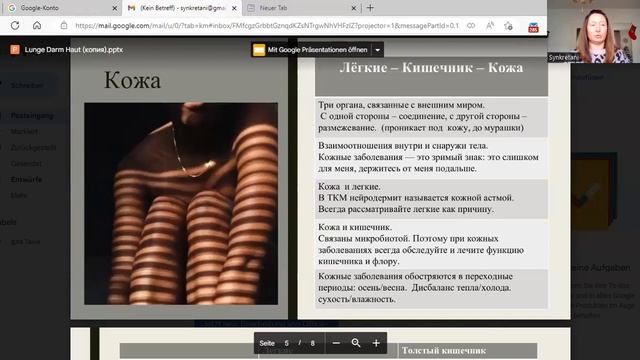Zoom in with the plus button
This screenshot has height=360, width=640.
coord(376,343)
